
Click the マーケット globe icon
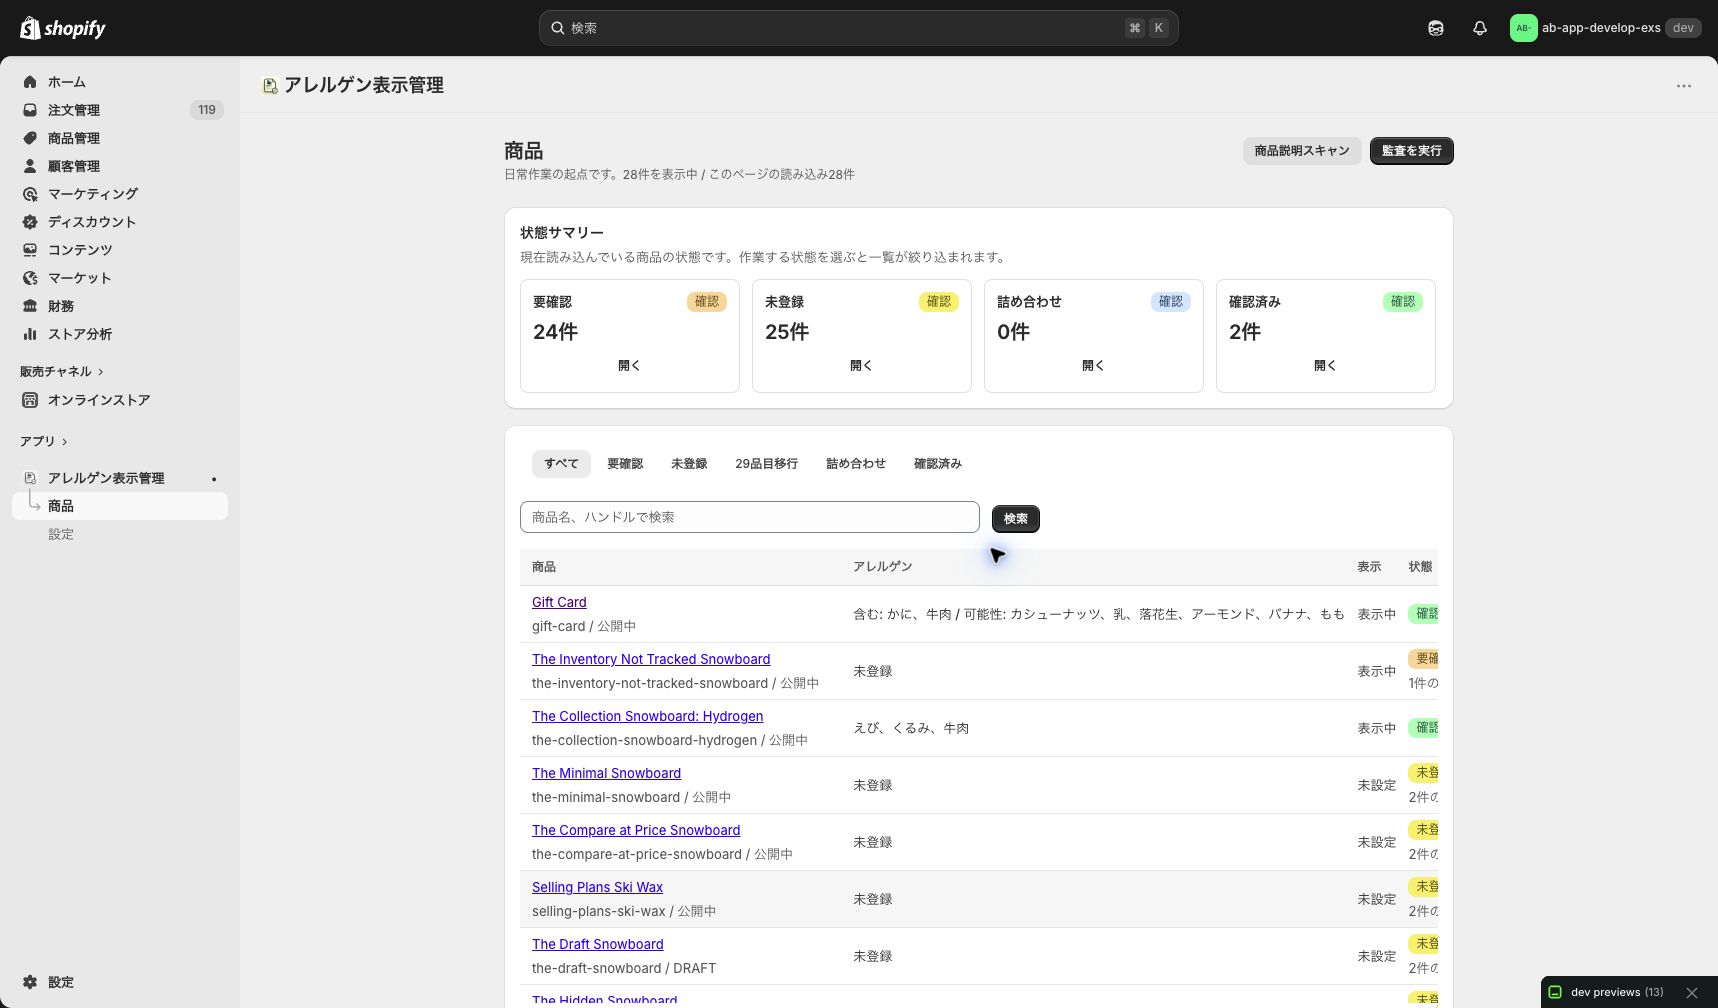coord(30,278)
